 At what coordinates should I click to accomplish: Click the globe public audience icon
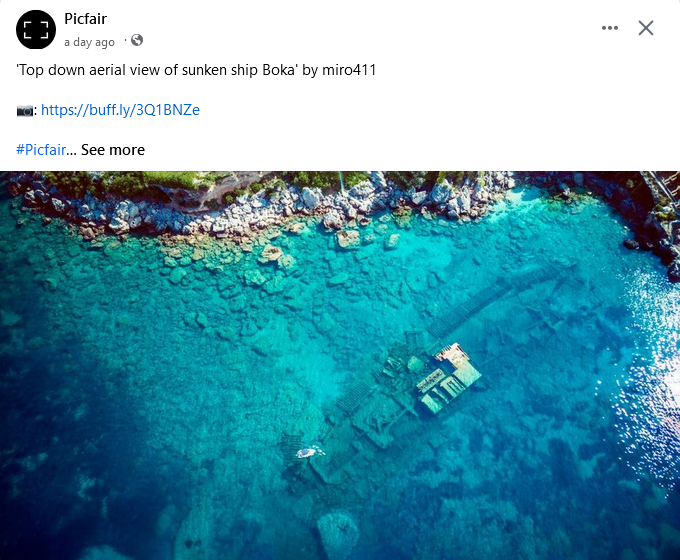coord(137,40)
